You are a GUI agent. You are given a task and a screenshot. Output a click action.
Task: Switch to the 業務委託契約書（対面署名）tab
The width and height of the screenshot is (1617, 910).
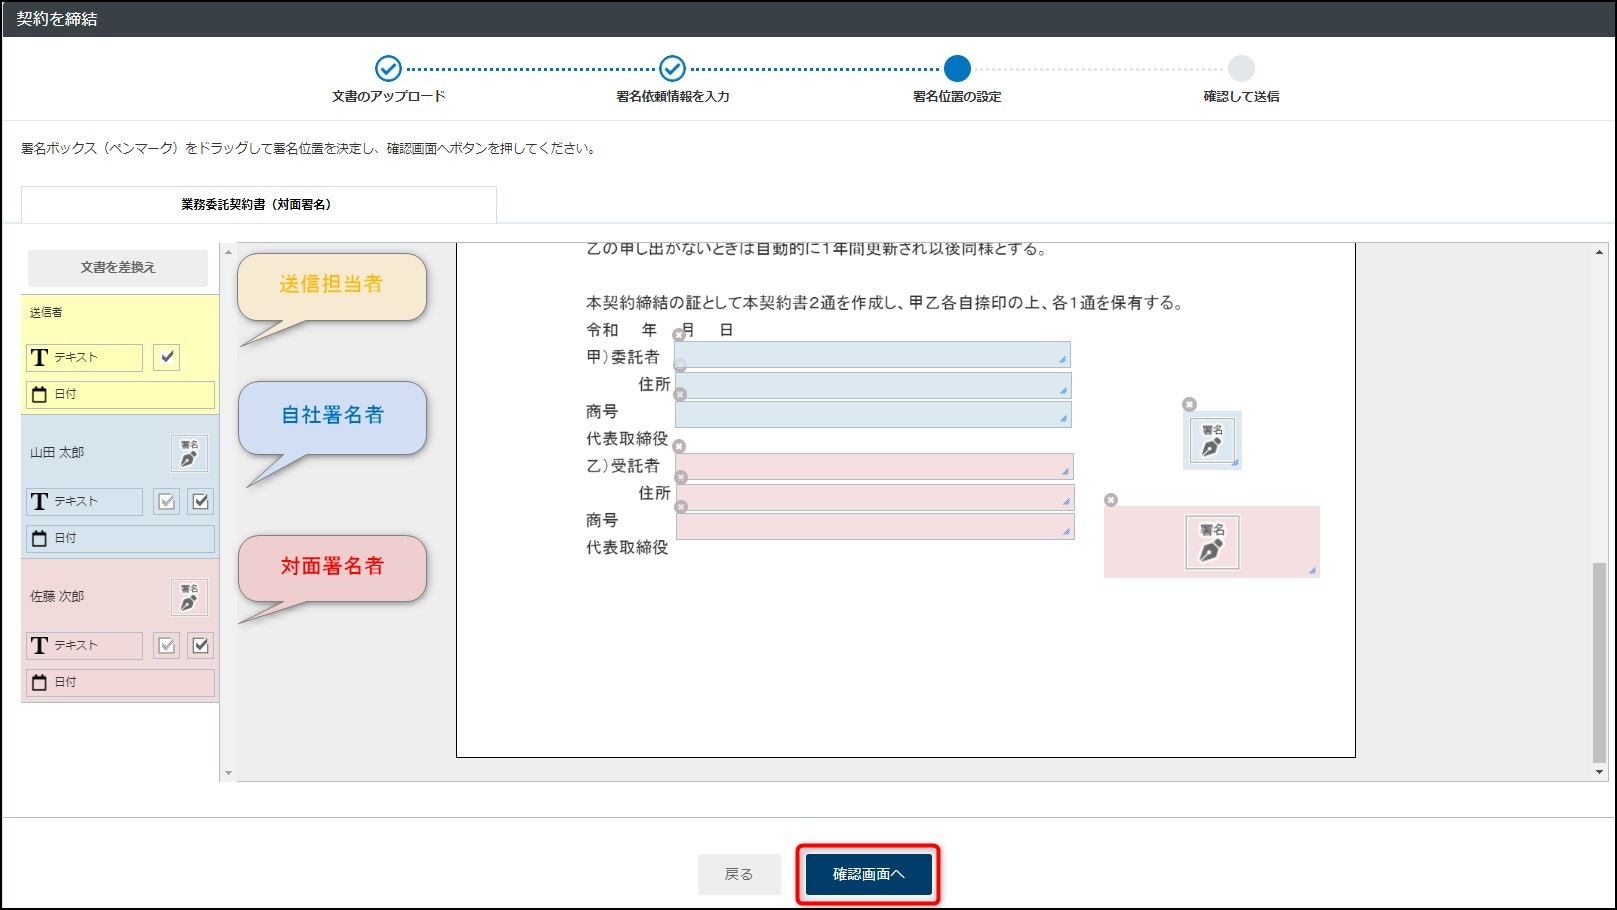257,204
